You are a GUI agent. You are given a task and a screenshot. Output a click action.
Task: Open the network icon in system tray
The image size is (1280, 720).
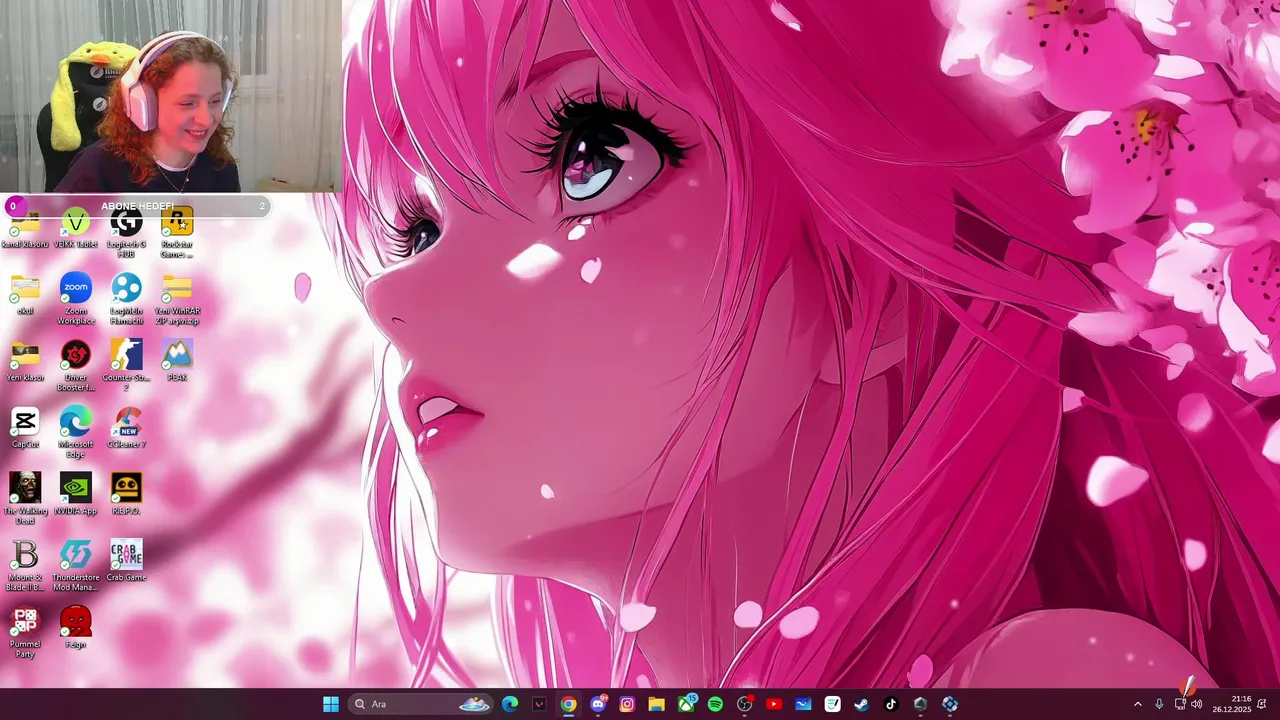[1180, 704]
